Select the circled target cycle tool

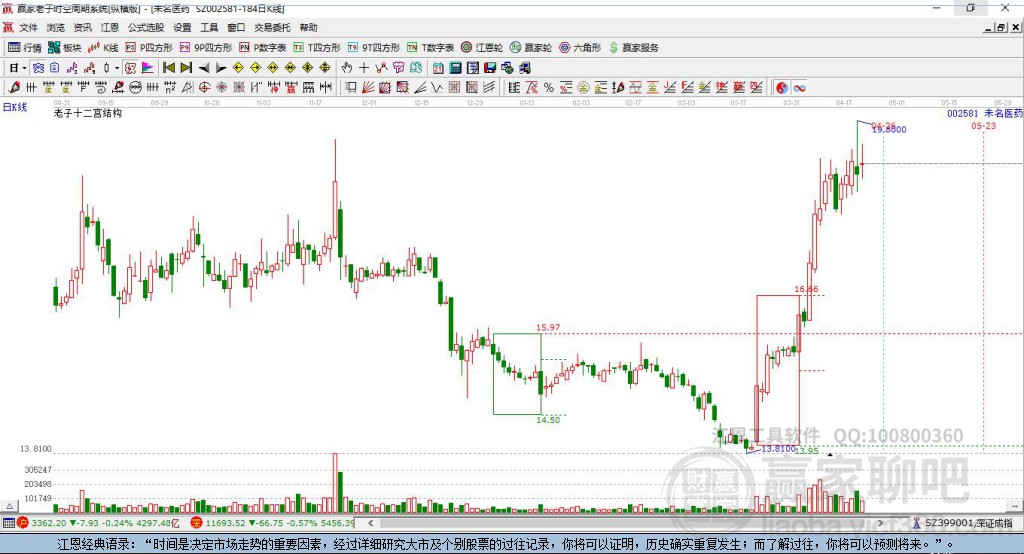204,88
